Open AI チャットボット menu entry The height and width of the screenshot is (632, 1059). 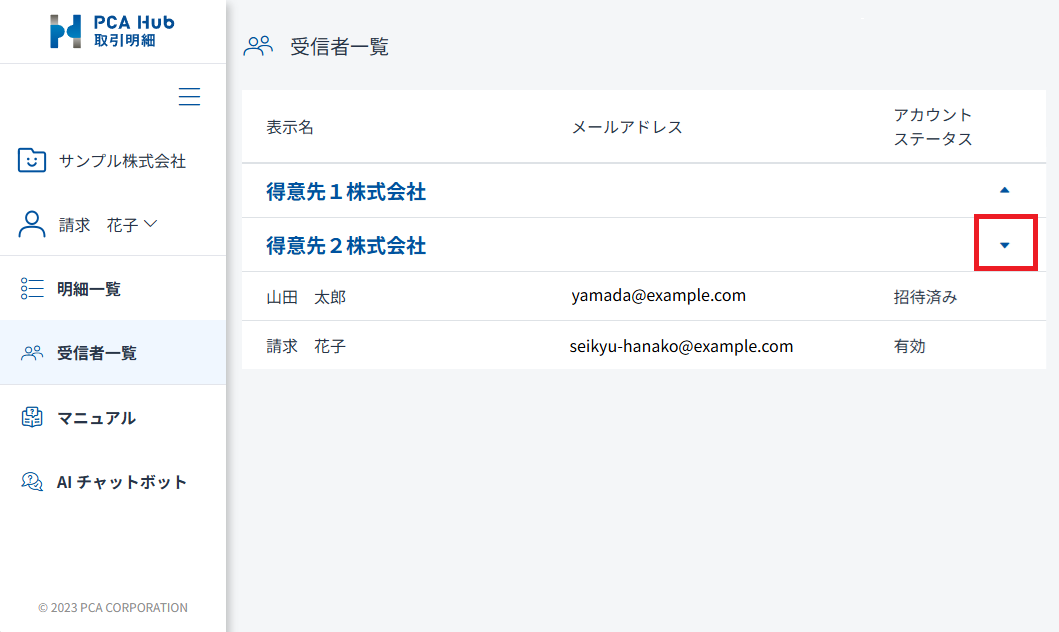pos(122,482)
